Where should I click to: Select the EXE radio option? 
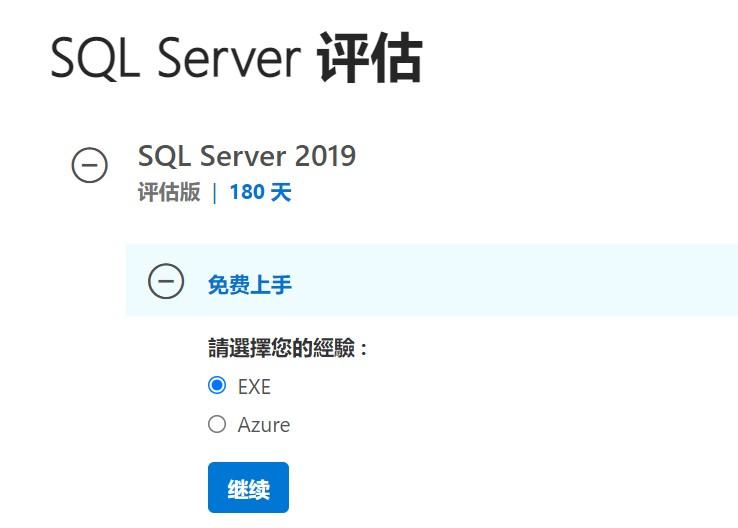[x=217, y=385]
